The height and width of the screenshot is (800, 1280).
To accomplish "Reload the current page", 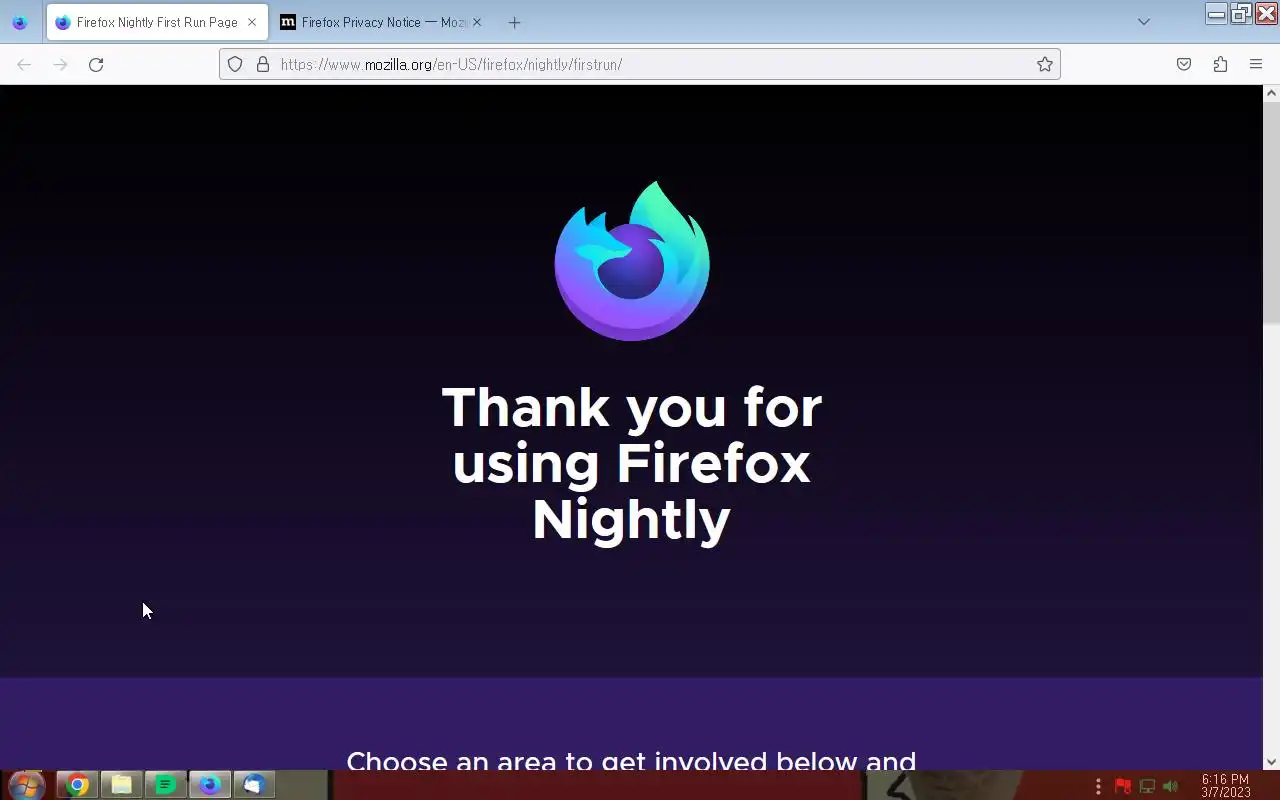I will [96, 64].
